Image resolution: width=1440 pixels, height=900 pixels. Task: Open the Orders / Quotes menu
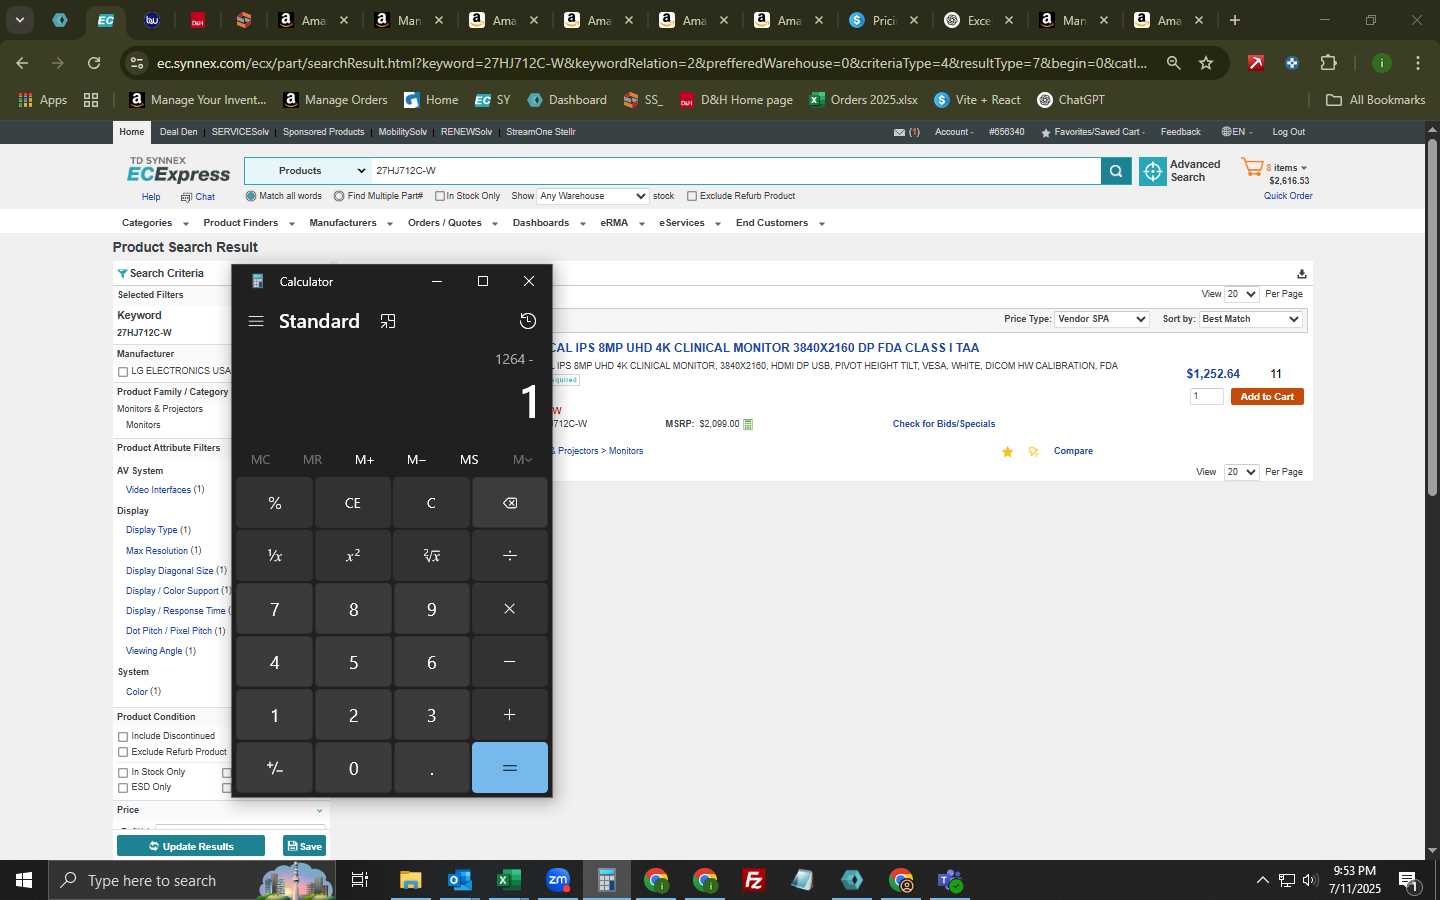(x=452, y=223)
